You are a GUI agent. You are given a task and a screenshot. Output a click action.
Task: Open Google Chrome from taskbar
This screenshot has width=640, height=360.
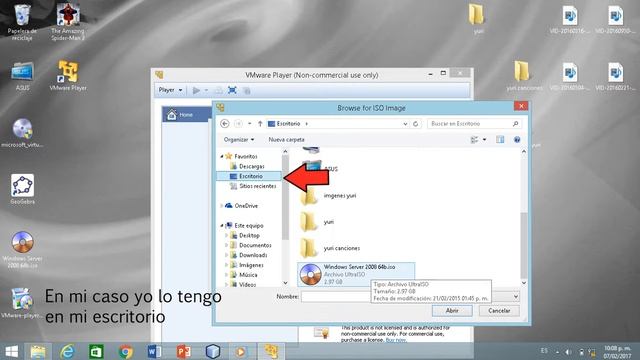[x=125, y=351]
